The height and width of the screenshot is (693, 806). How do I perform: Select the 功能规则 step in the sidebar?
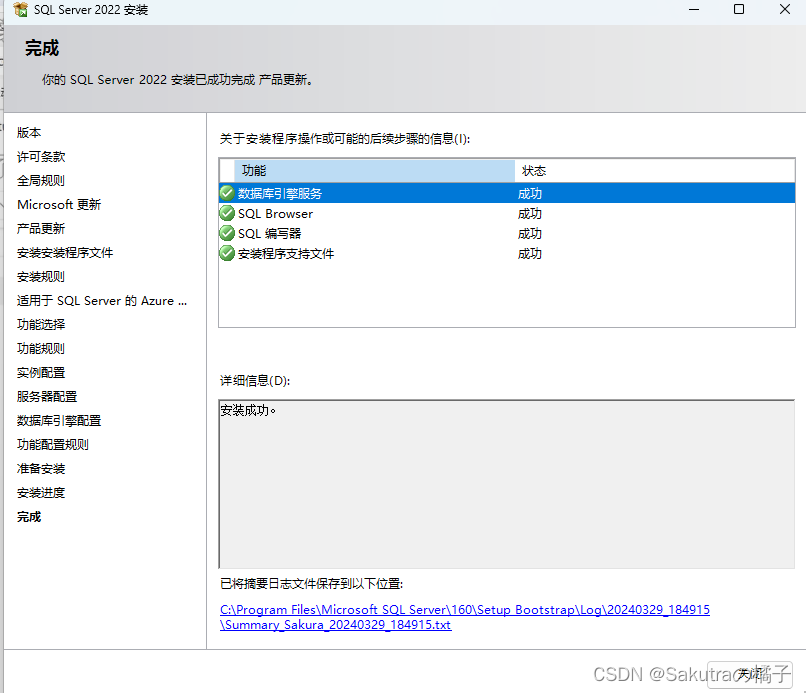coord(41,349)
